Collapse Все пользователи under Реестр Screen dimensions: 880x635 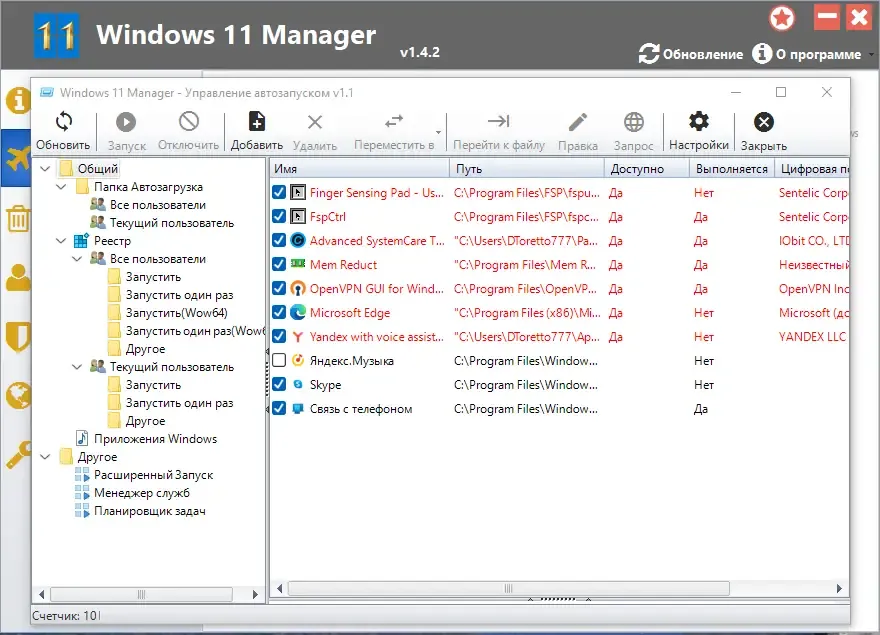[77, 259]
